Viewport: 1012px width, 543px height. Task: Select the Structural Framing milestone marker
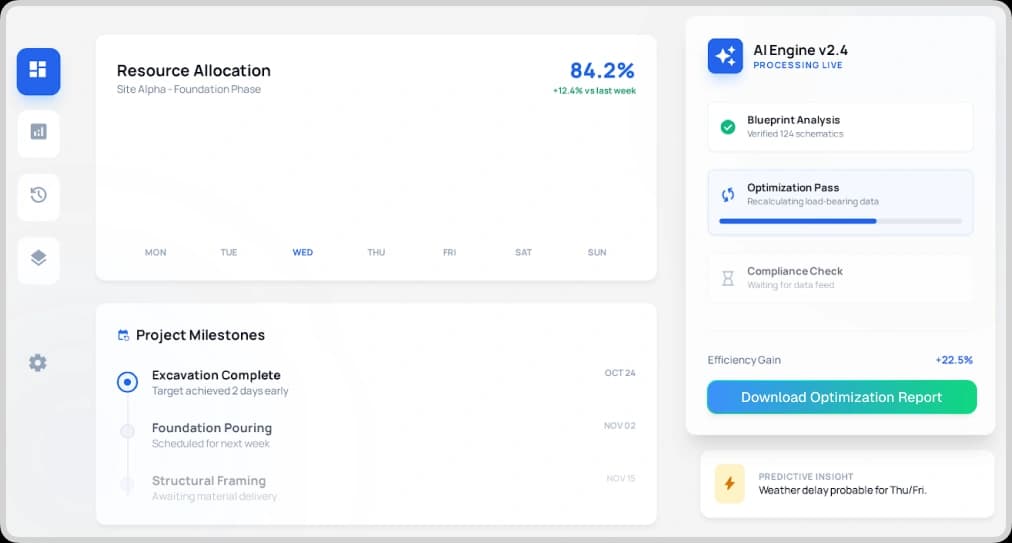point(127,484)
